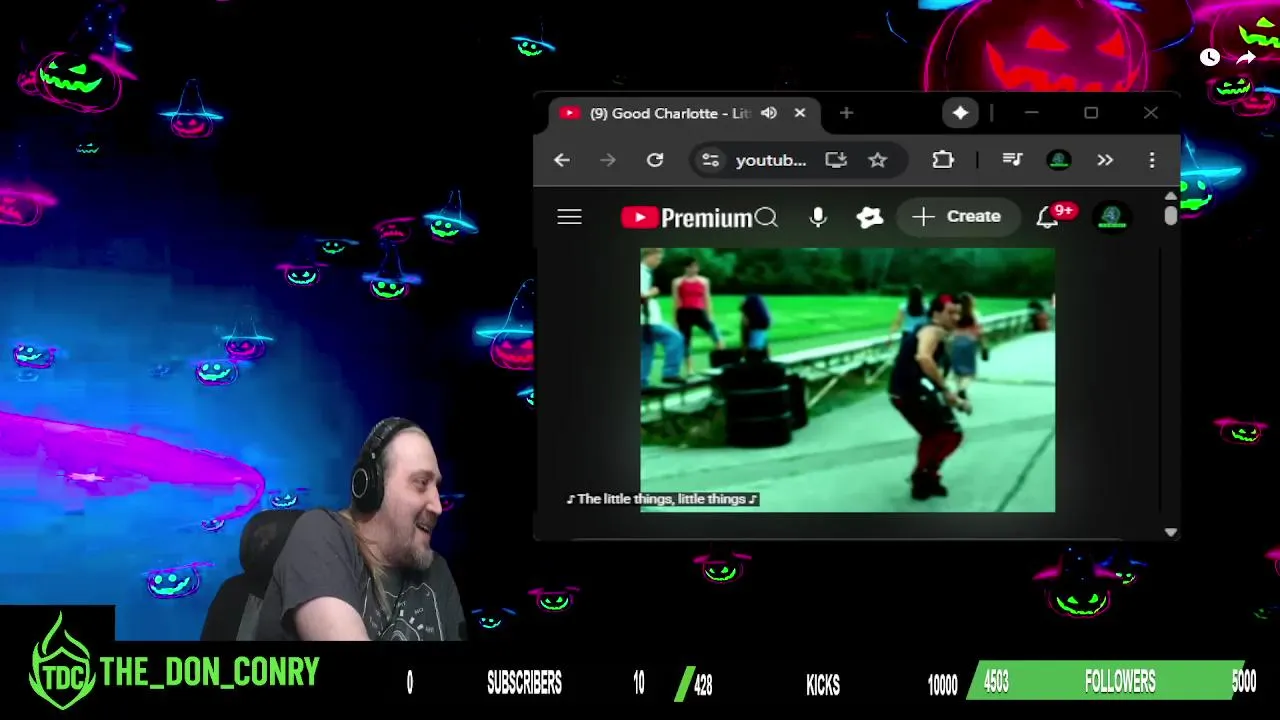This screenshot has width=1280, height=720.
Task: Expand the hidden toolbar items chevron
Action: point(1105,160)
